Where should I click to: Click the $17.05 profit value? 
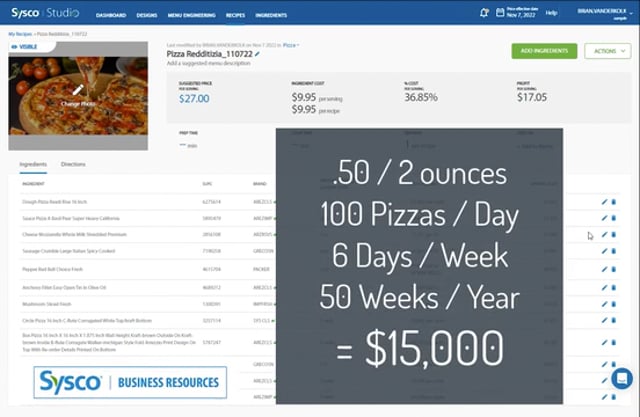tap(531, 97)
